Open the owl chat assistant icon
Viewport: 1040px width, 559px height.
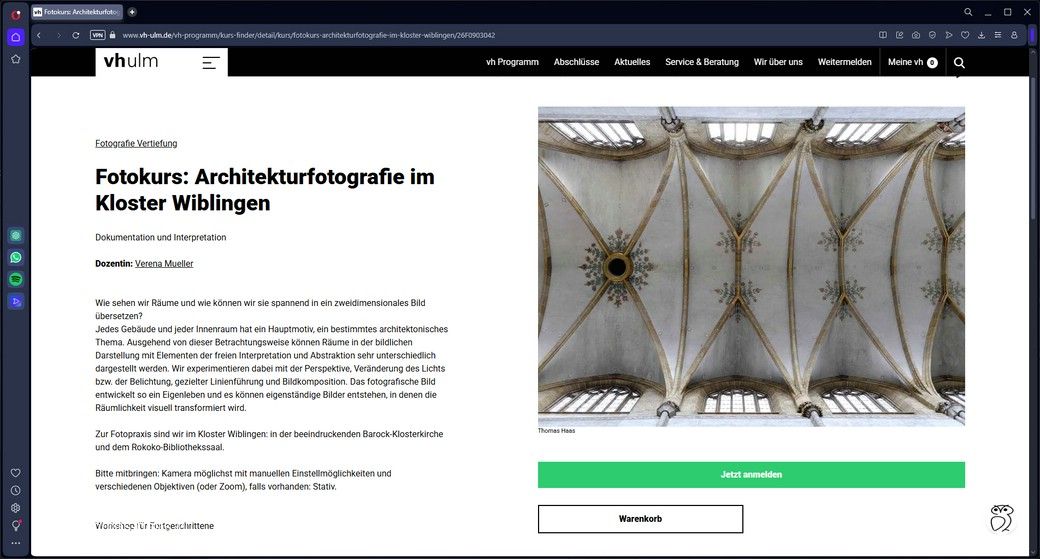click(x=1002, y=518)
